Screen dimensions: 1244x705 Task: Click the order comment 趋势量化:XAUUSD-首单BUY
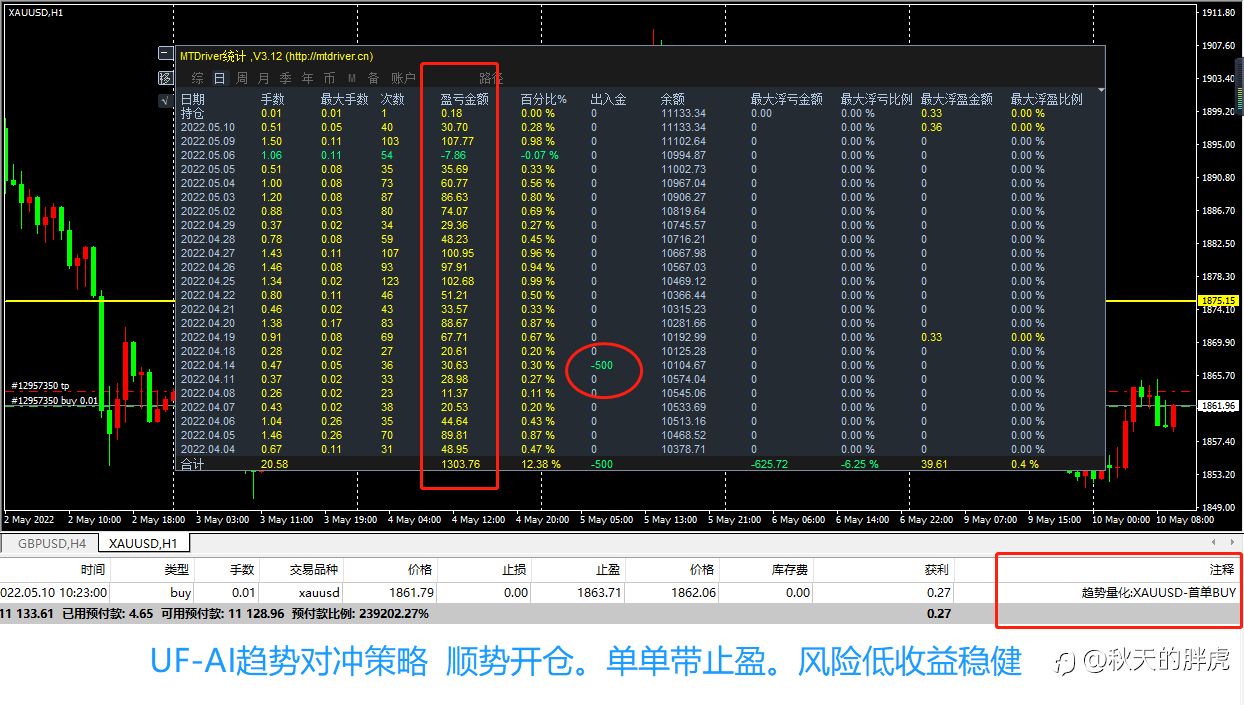(1159, 592)
